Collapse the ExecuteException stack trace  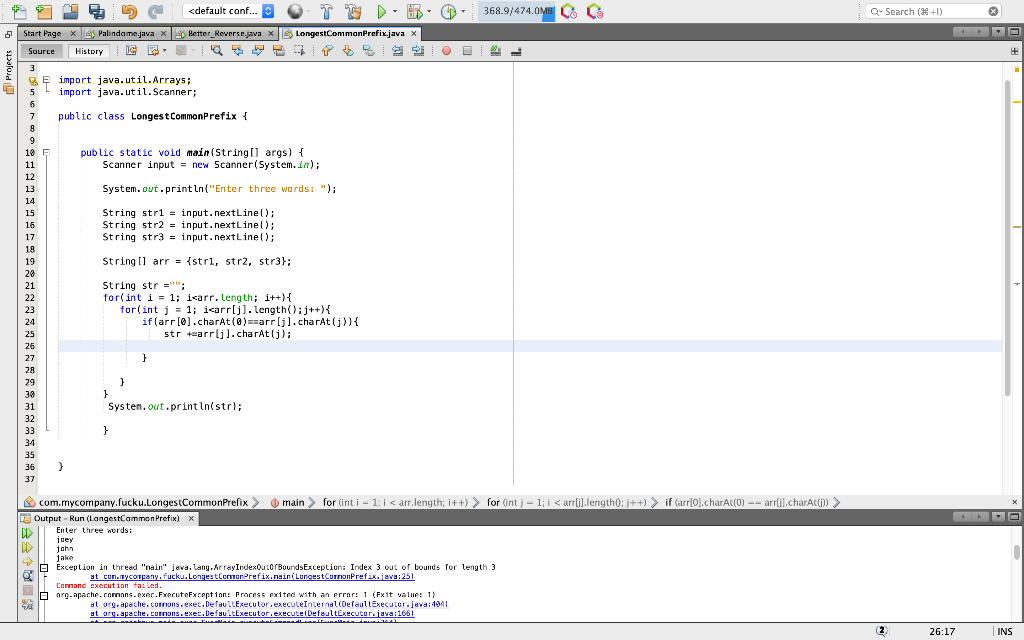click(44, 596)
